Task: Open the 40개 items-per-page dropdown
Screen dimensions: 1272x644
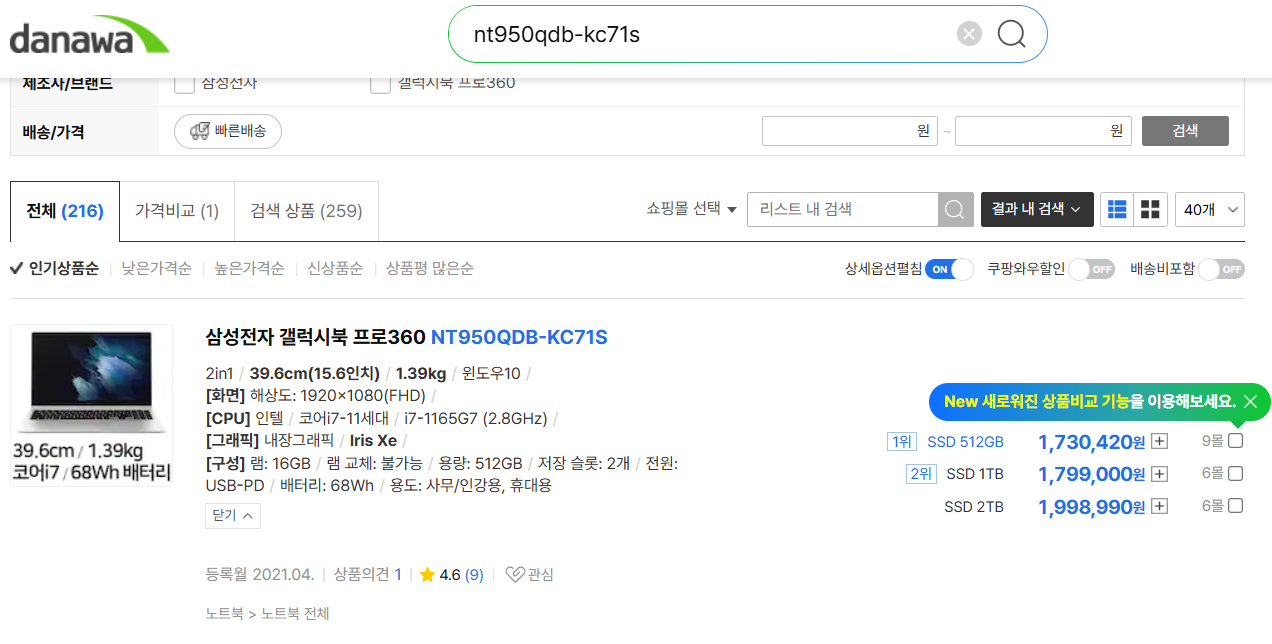Action: point(1210,210)
